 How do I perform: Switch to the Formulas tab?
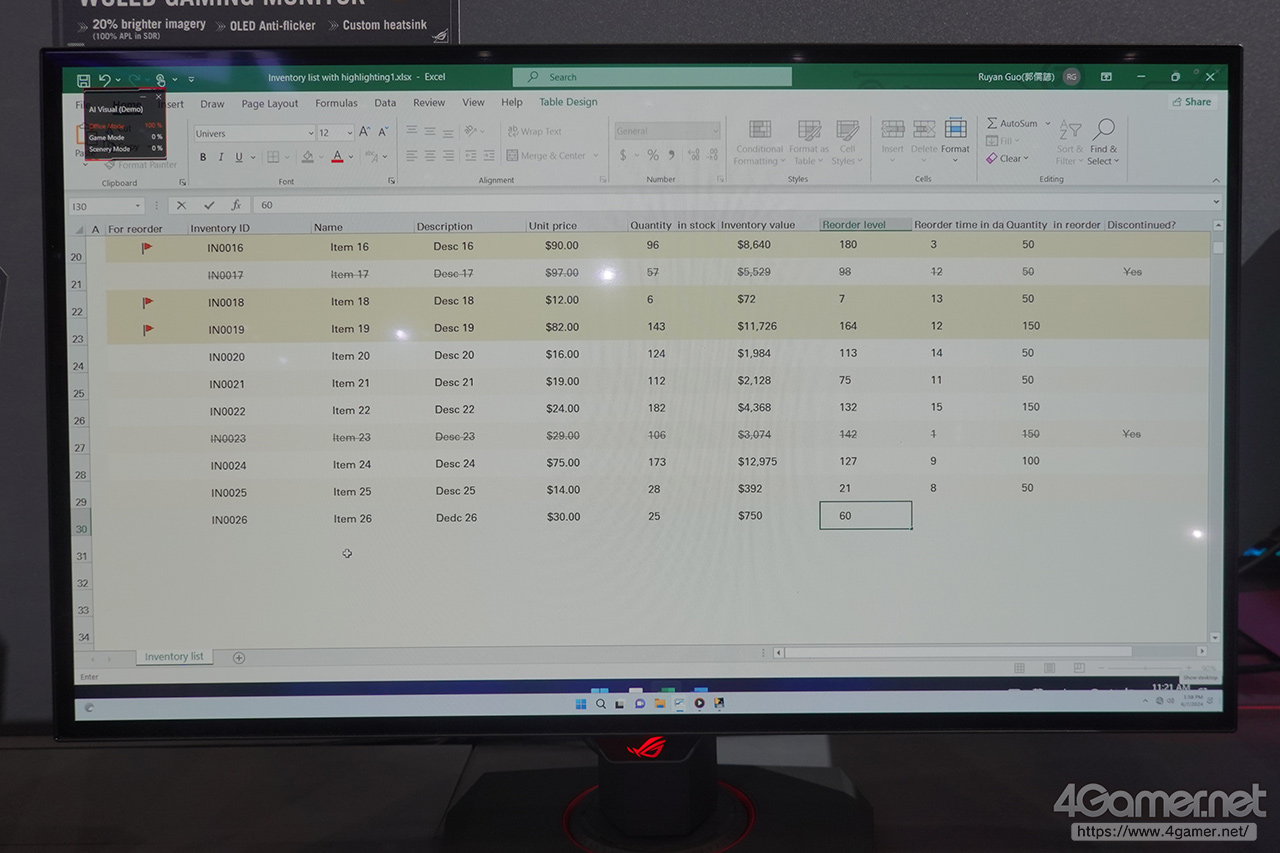[x=336, y=103]
